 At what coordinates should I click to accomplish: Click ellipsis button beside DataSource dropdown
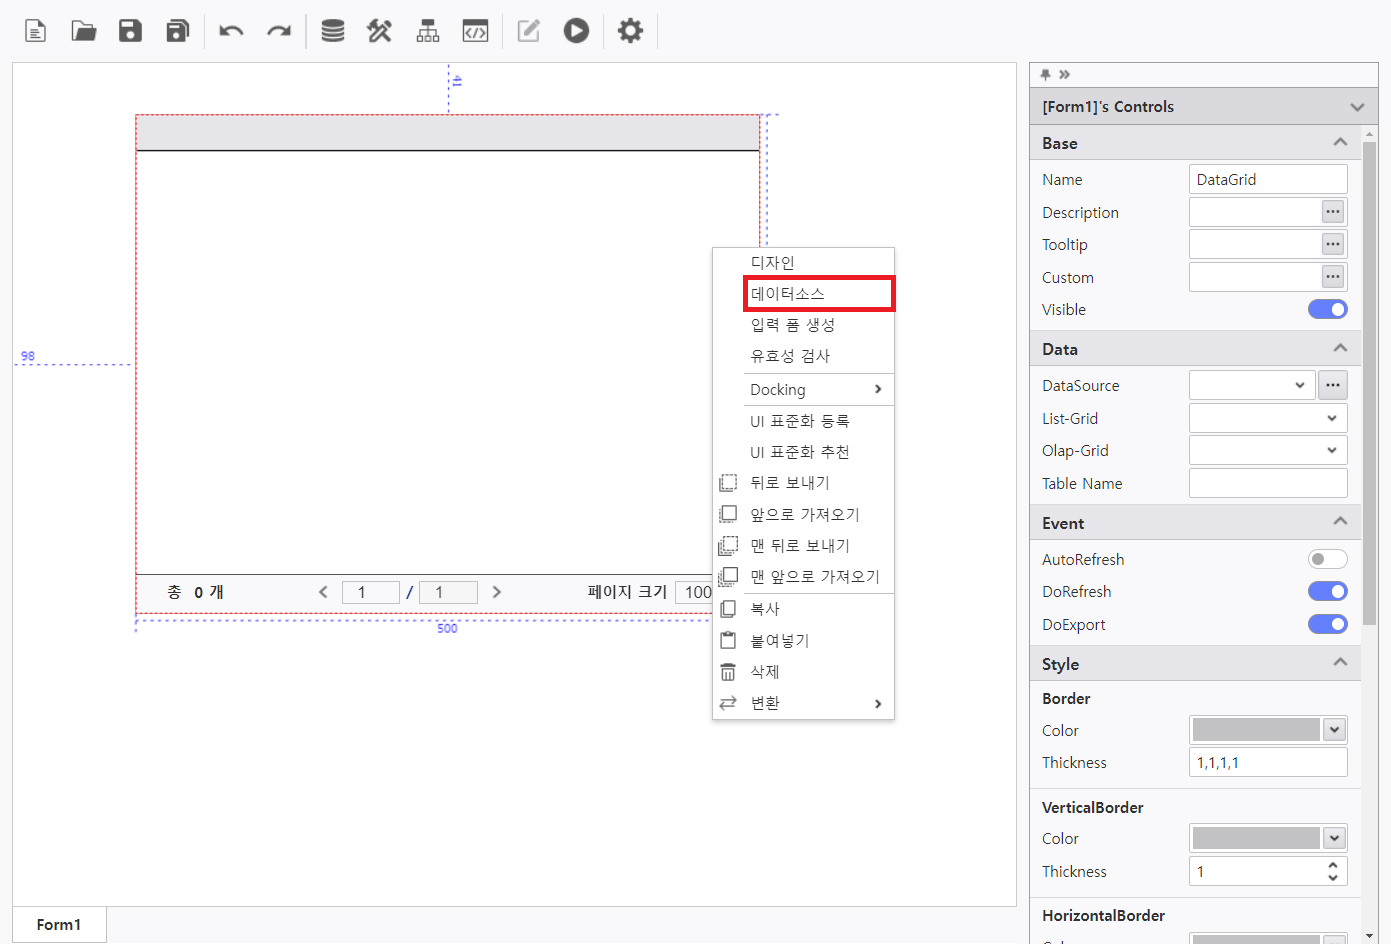(1333, 386)
